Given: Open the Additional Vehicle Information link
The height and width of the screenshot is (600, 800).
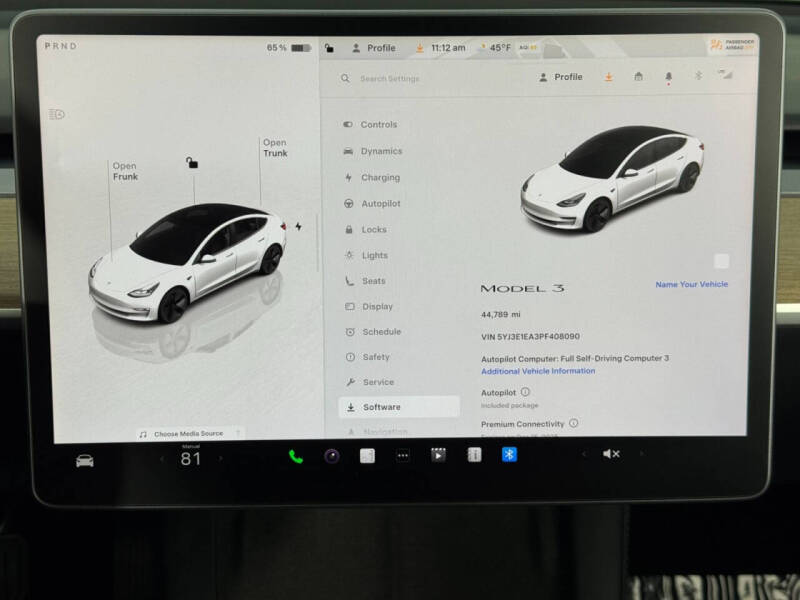Looking at the screenshot, I should click(x=537, y=371).
